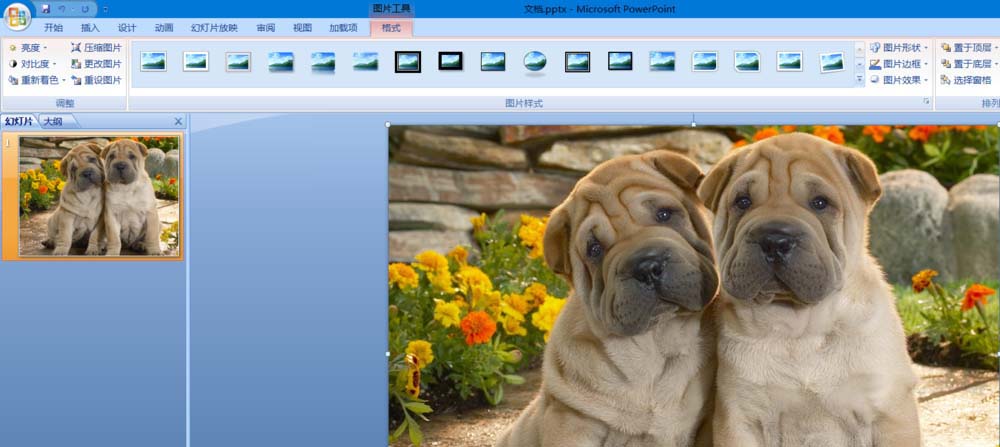1000x447 pixels.
Task: Go to the 幻灯片放映 tab
Action: click(214, 27)
